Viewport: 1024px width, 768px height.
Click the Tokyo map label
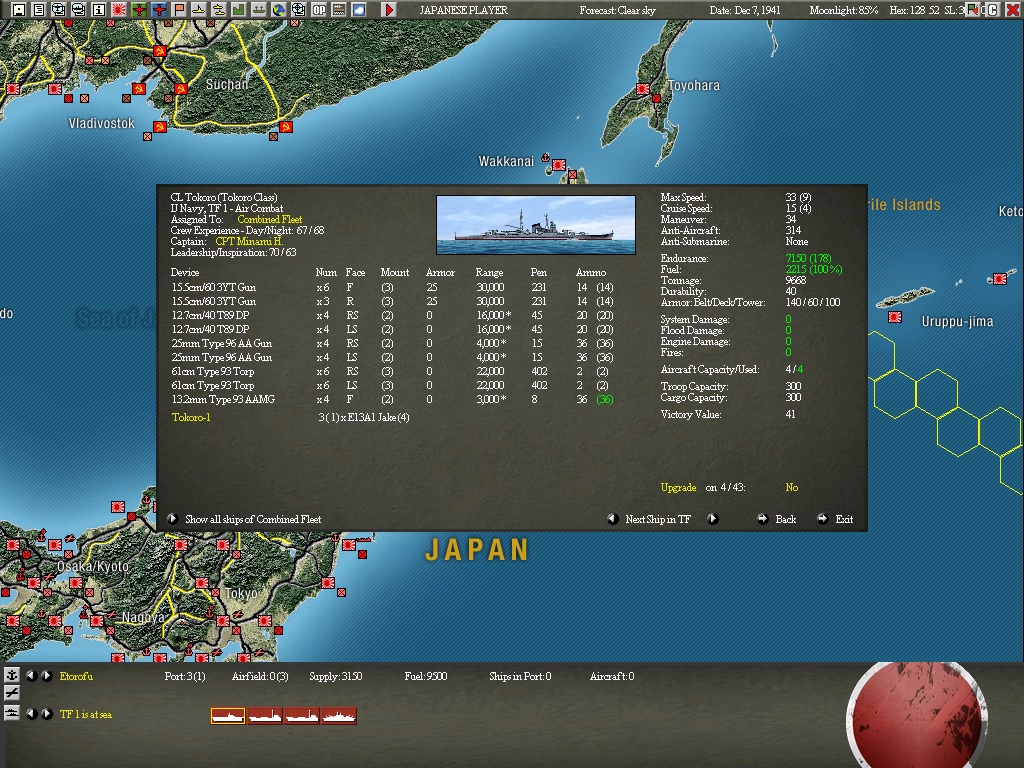[241, 594]
